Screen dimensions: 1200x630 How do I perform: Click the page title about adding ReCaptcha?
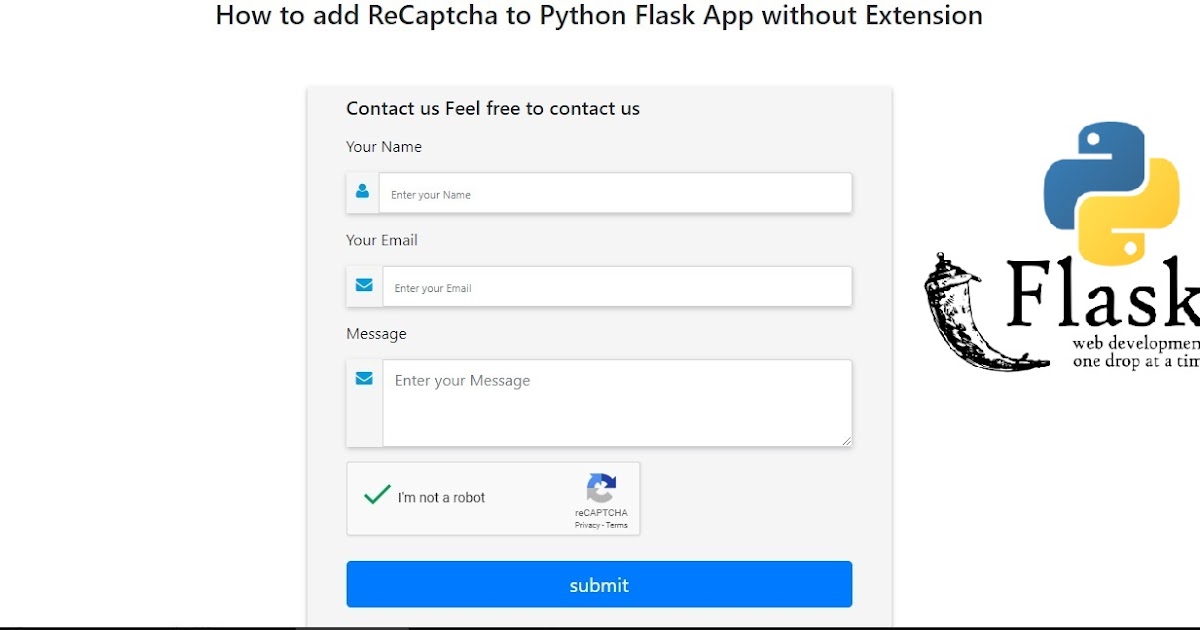pos(598,16)
